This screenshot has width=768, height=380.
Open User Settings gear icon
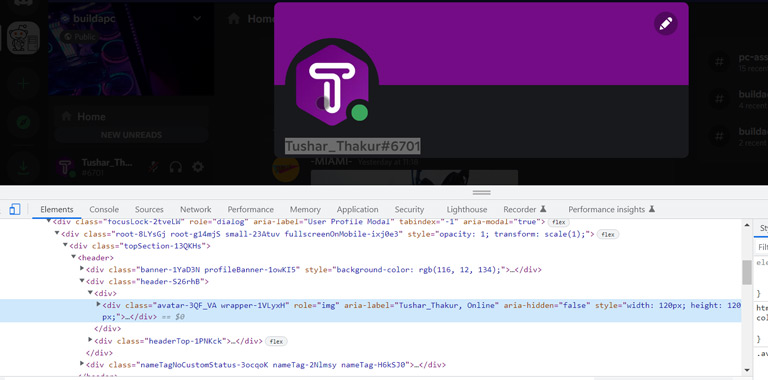coord(198,167)
